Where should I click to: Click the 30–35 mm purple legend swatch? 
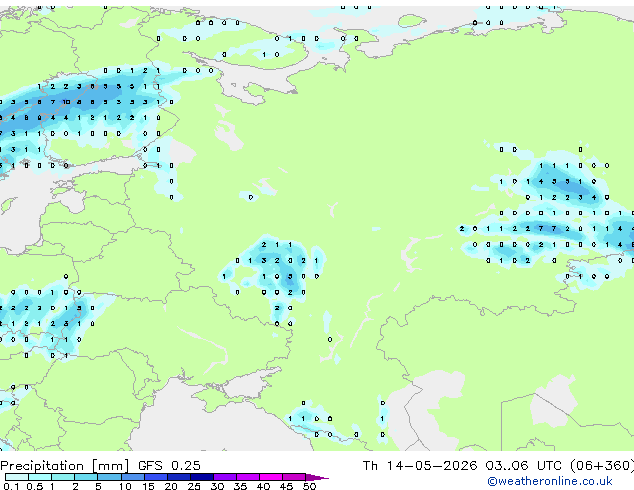coord(224,477)
